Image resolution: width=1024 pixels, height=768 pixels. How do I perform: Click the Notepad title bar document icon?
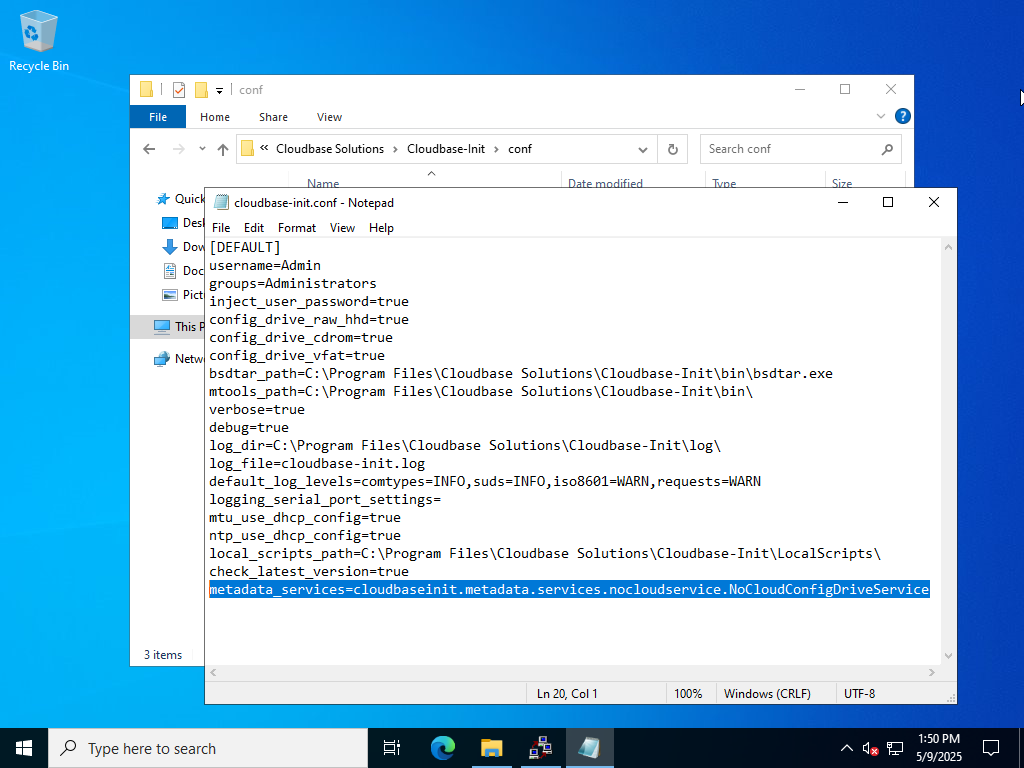[221, 202]
